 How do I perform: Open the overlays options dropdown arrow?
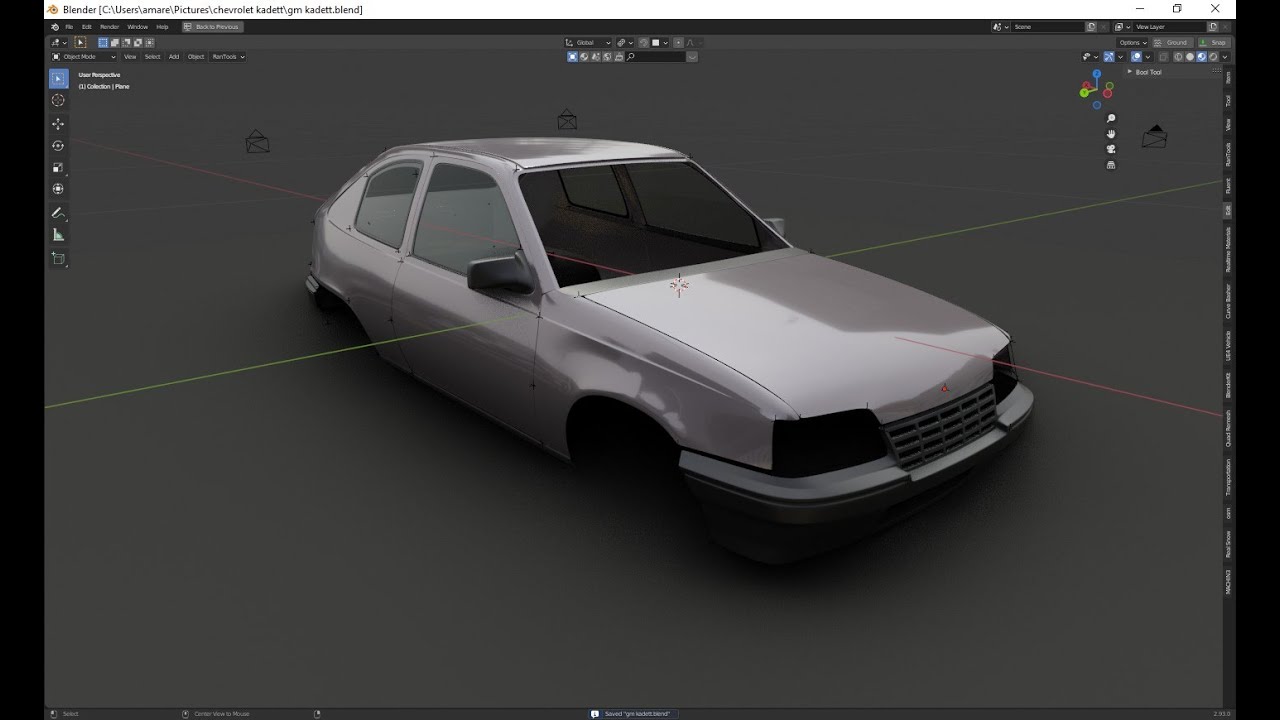click(x=1148, y=57)
